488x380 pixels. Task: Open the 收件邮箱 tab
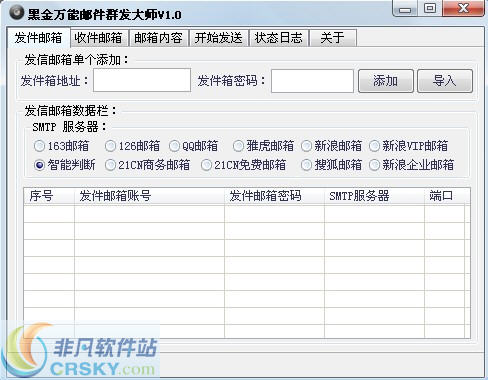point(98,38)
